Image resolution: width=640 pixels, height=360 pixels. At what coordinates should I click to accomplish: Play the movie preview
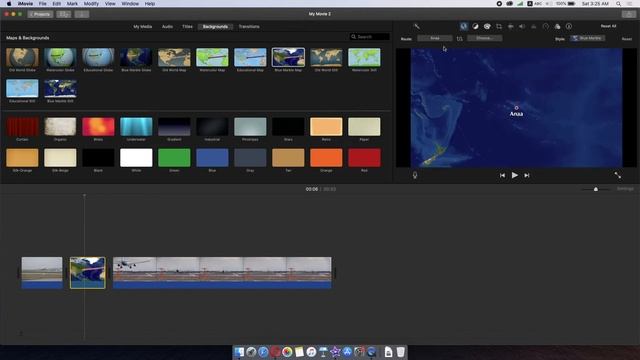pos(515,175)
